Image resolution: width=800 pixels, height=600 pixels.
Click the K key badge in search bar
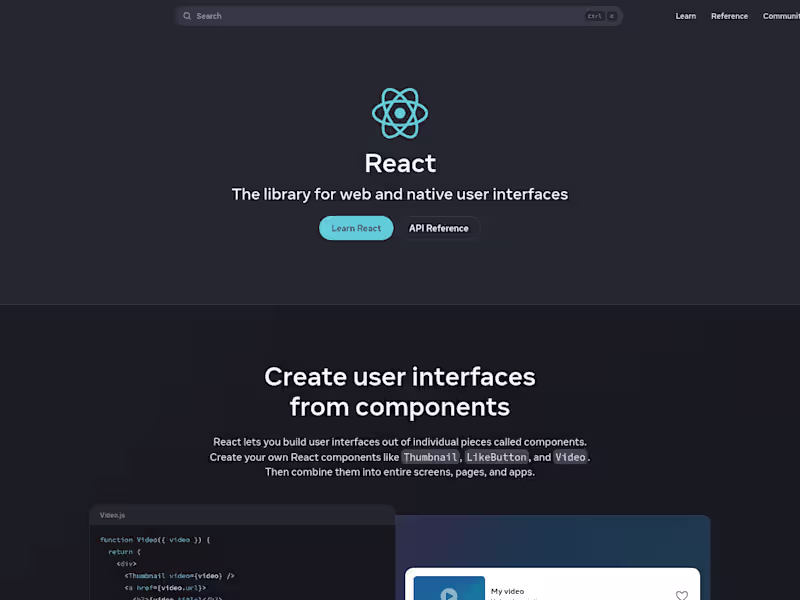pos(612,16)
